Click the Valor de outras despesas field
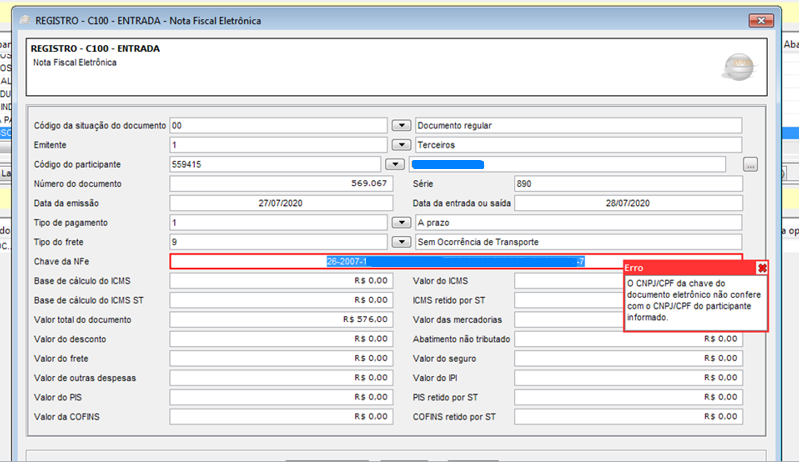This screenshot has width=799, height=467. (281, 377)
